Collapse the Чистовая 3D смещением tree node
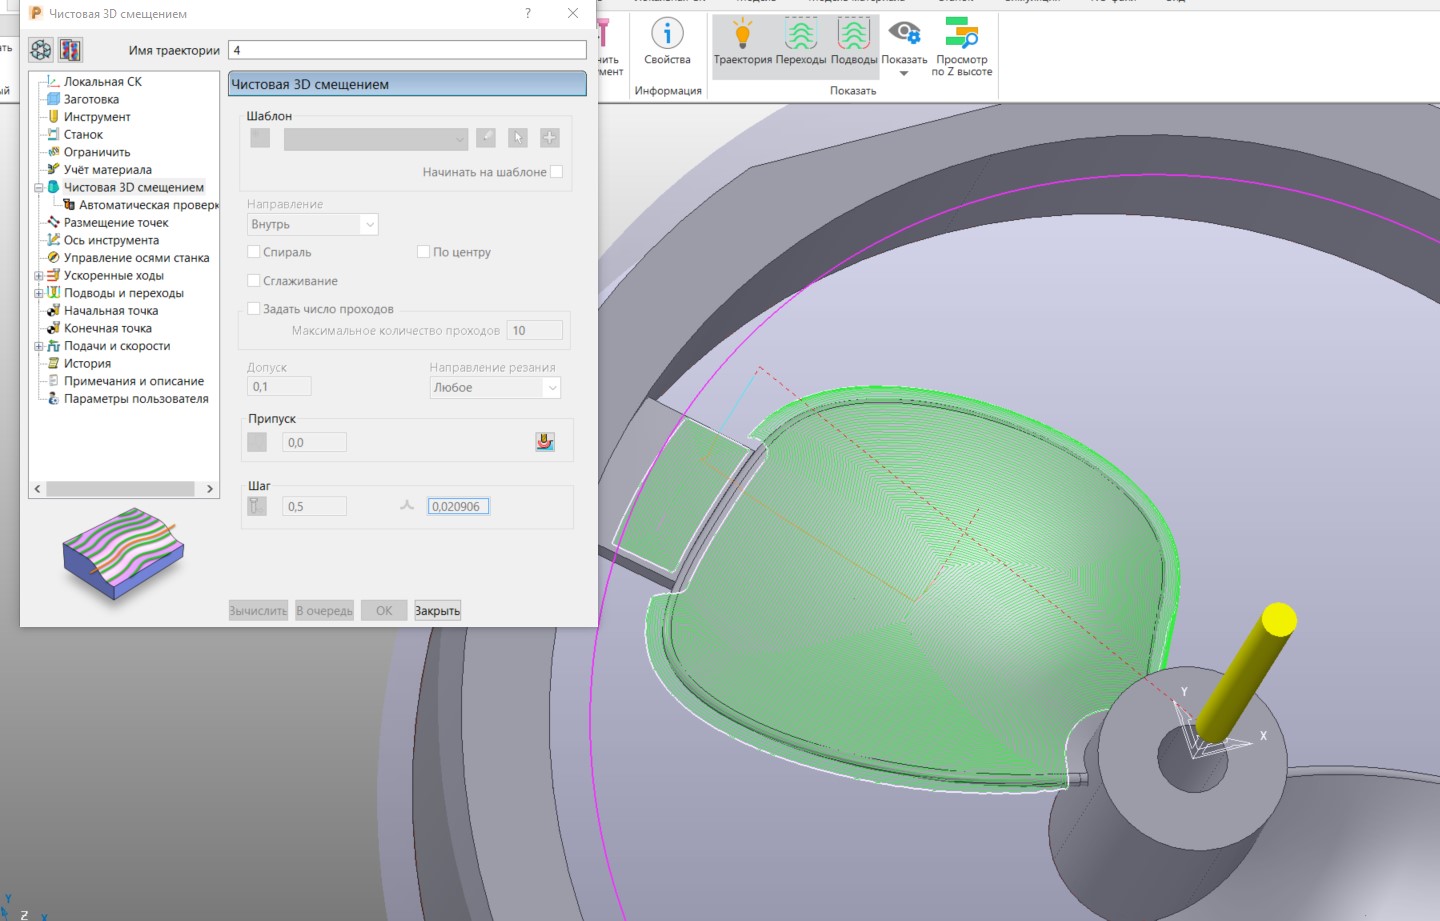The width and height of the screenshot is (1440, 921). [39, 188]
